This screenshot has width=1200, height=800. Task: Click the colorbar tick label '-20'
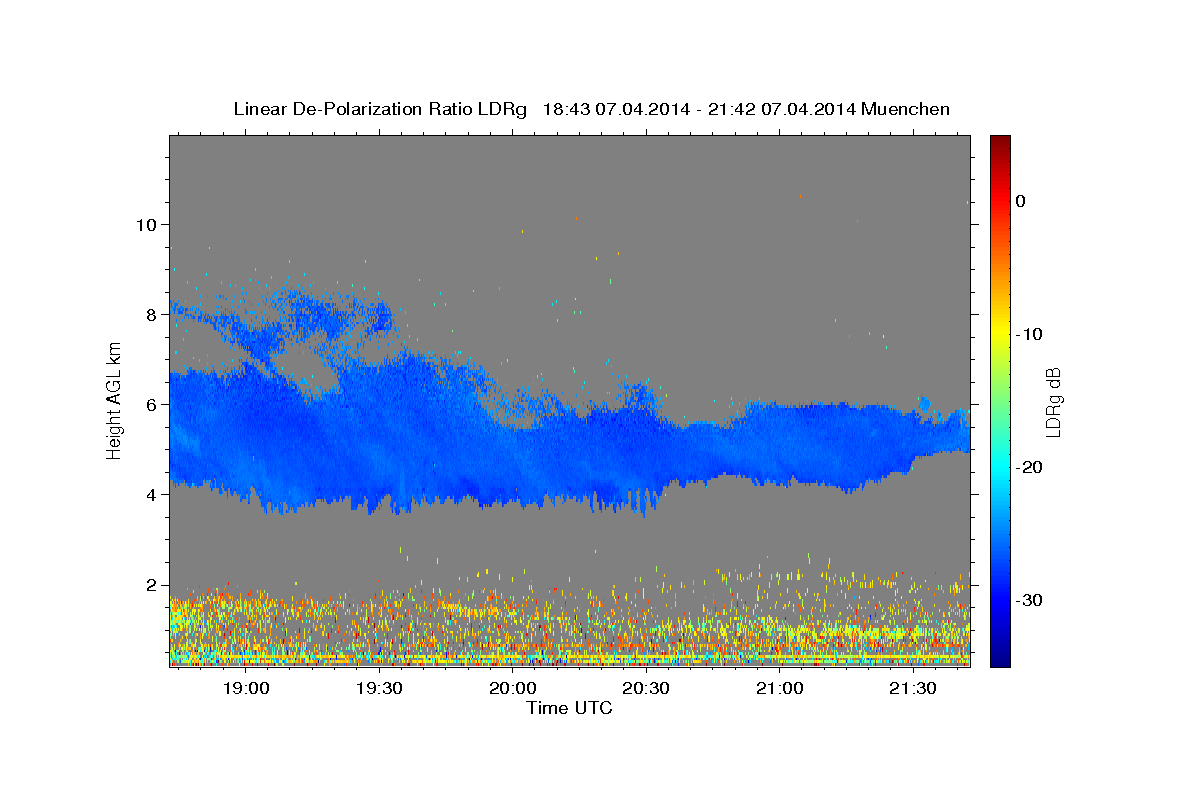click(1030, 467)
